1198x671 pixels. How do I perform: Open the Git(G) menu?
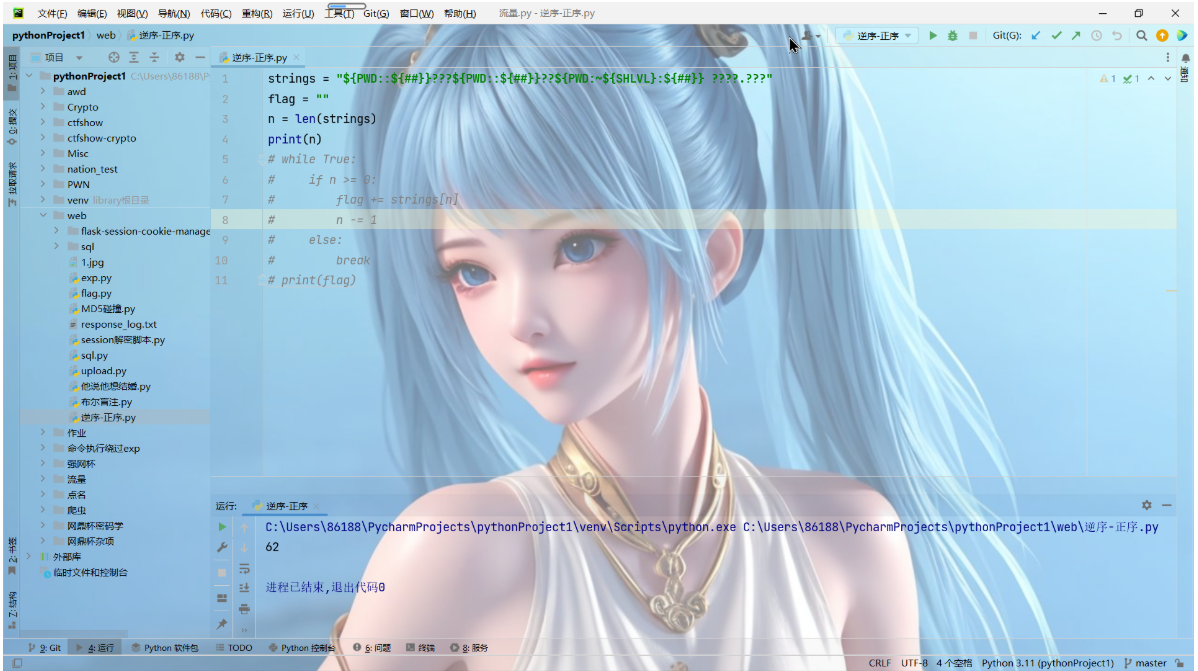point(376,14)
